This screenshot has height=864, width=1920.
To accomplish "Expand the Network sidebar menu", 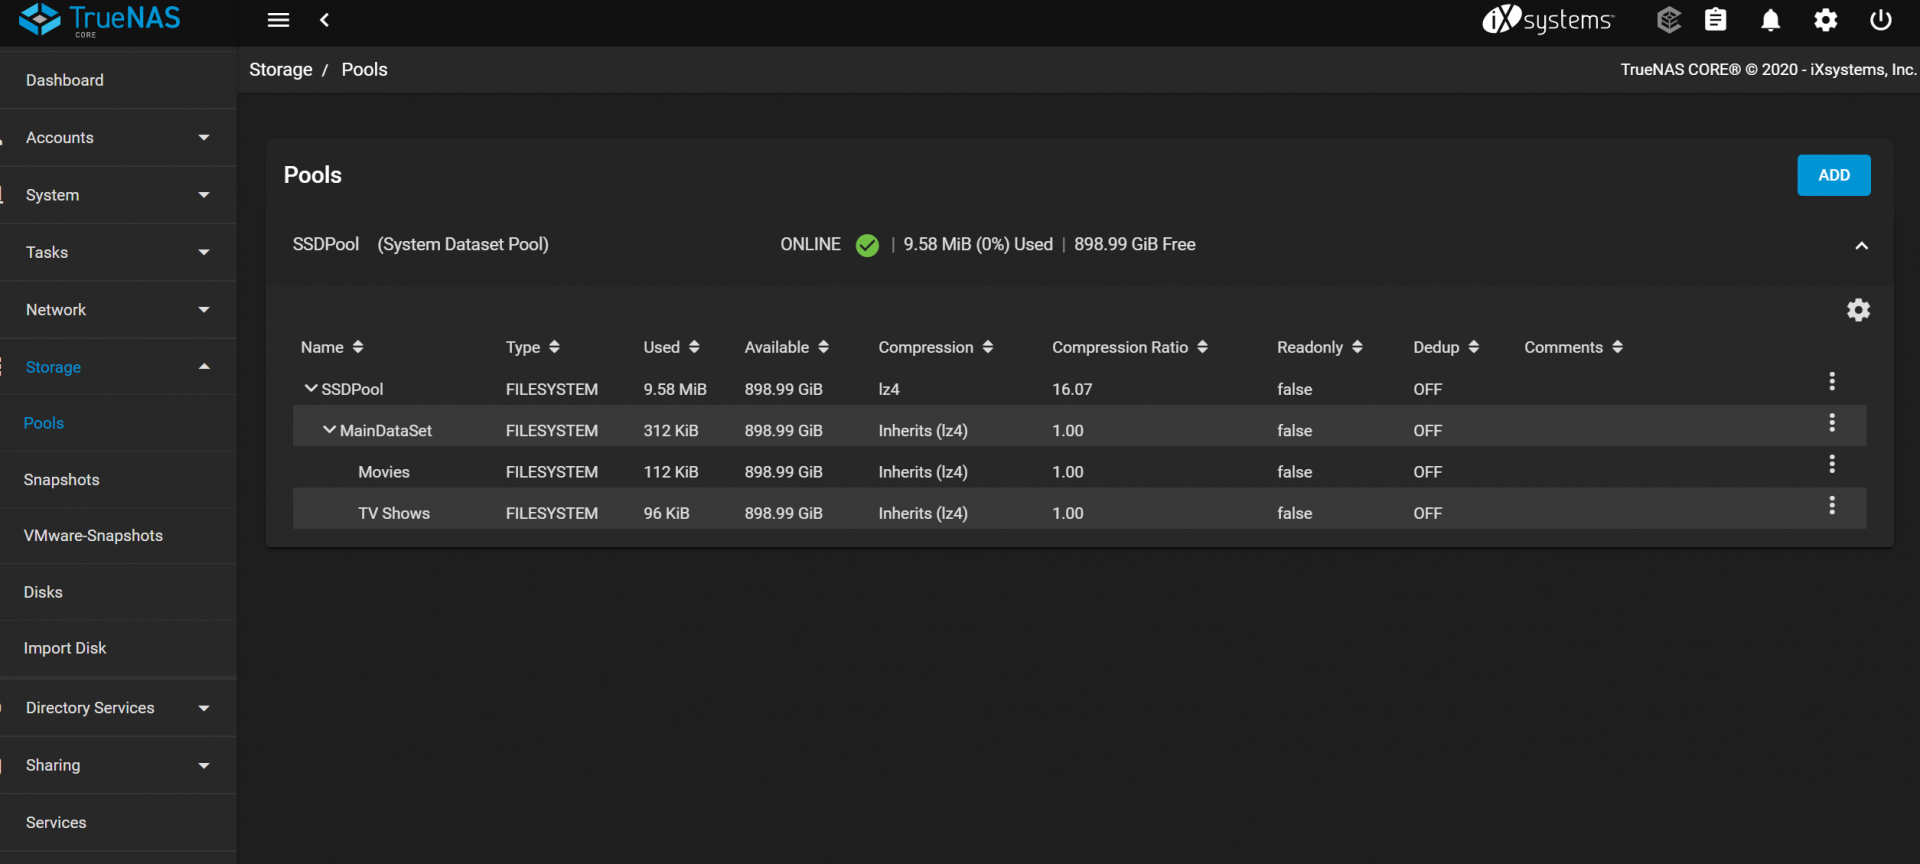I will point(118,310).
